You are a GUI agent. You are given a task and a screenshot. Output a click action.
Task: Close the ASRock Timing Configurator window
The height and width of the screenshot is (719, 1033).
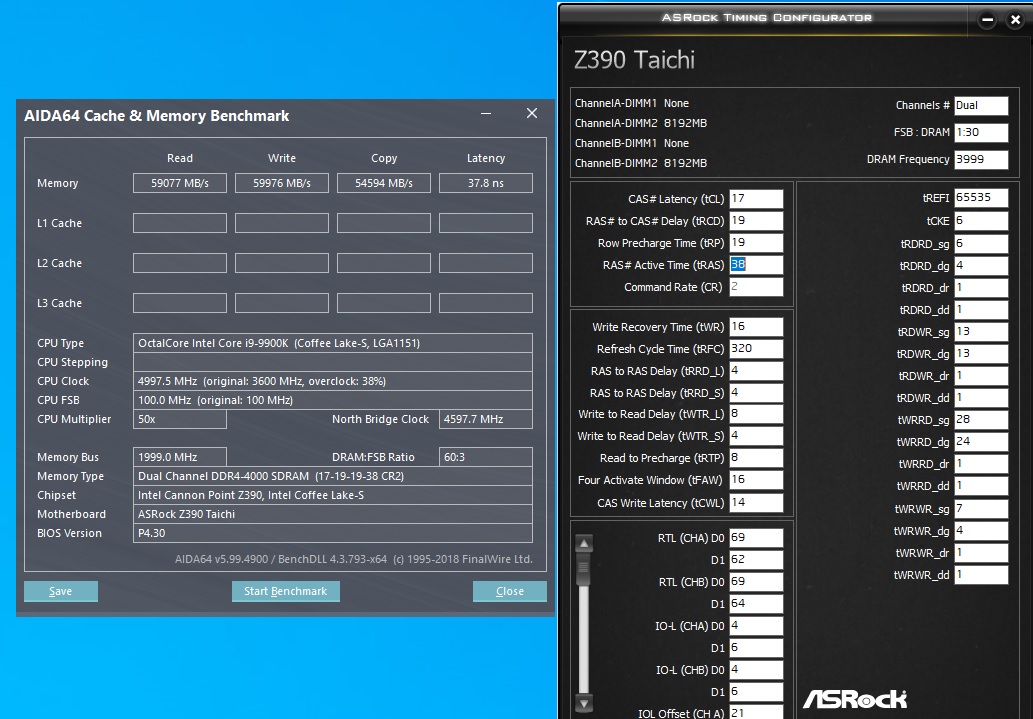tap(1015, 20)
